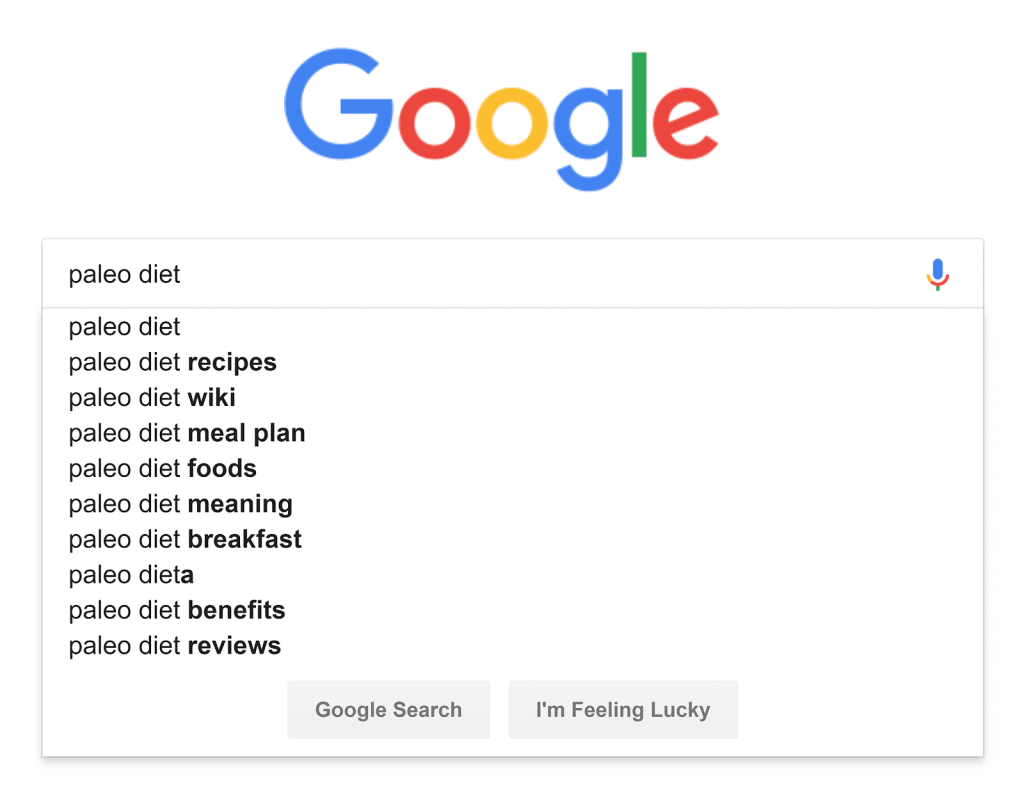The image size is (1024, 806).
Task: Choose the 'paleo diet wiki' suggestion
Action: point(151,397)
